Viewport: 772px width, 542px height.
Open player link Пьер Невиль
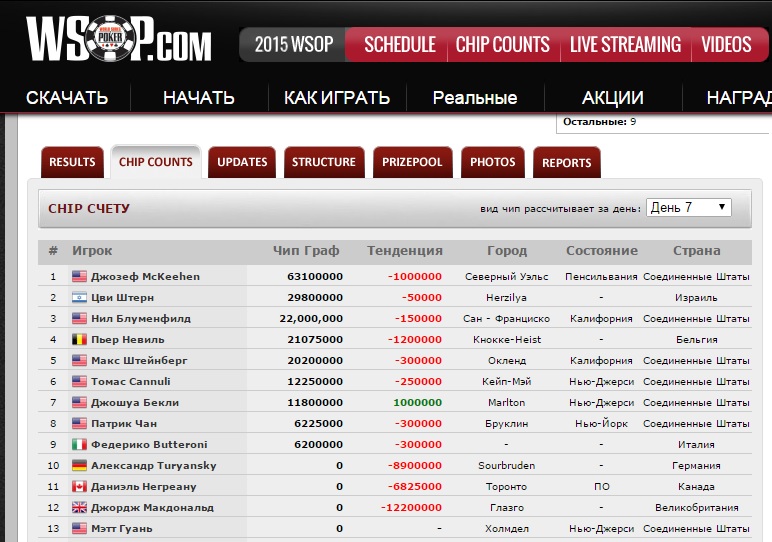(x=128, y=339)
